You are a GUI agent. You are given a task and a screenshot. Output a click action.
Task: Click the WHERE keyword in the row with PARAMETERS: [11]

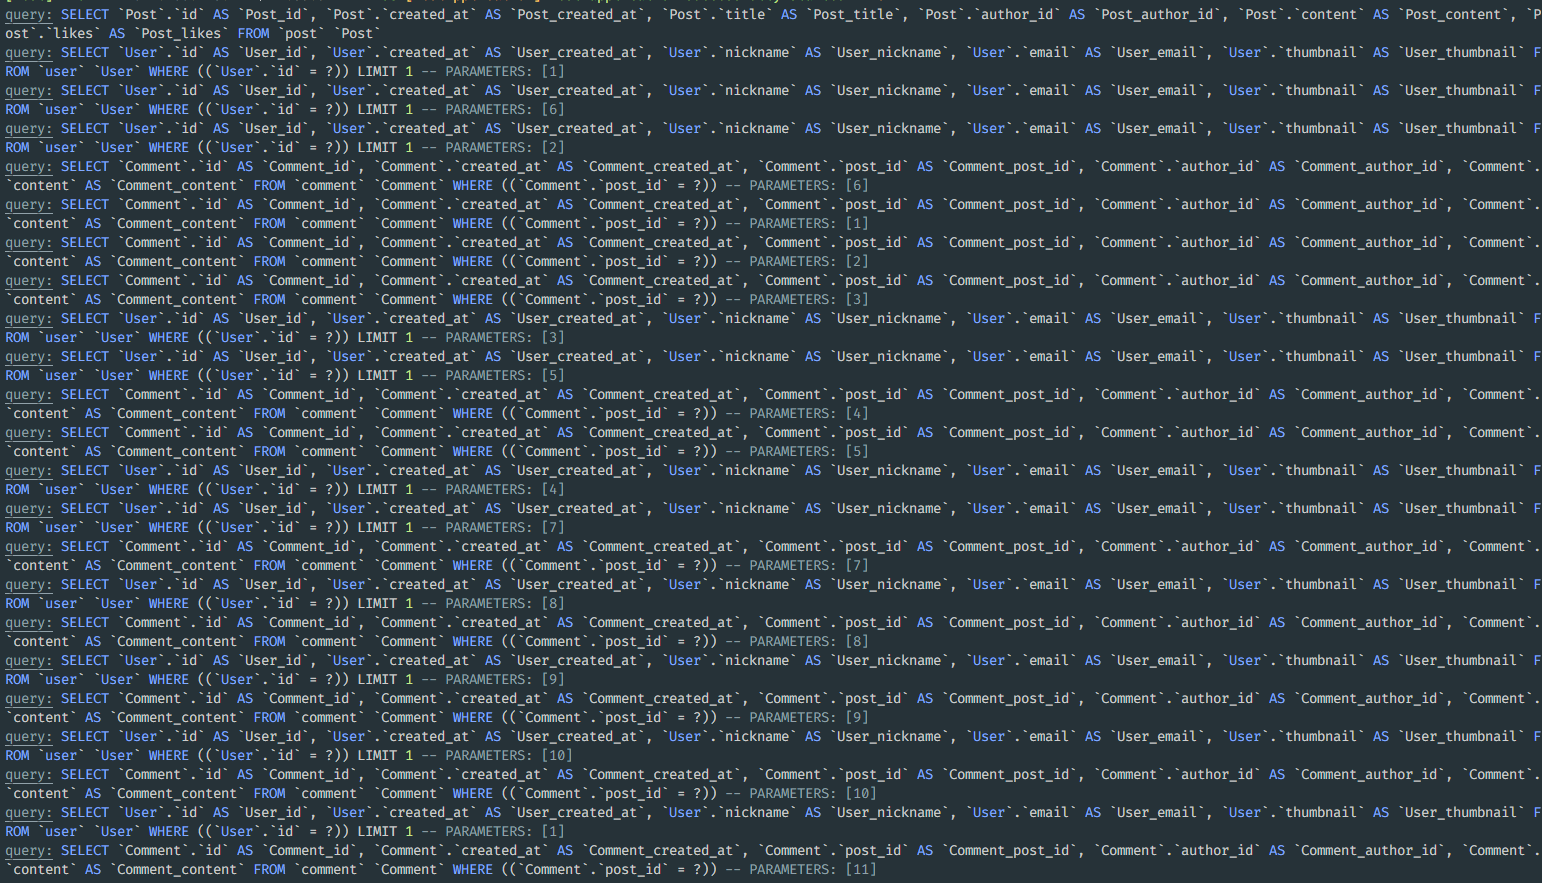(473, 869)
